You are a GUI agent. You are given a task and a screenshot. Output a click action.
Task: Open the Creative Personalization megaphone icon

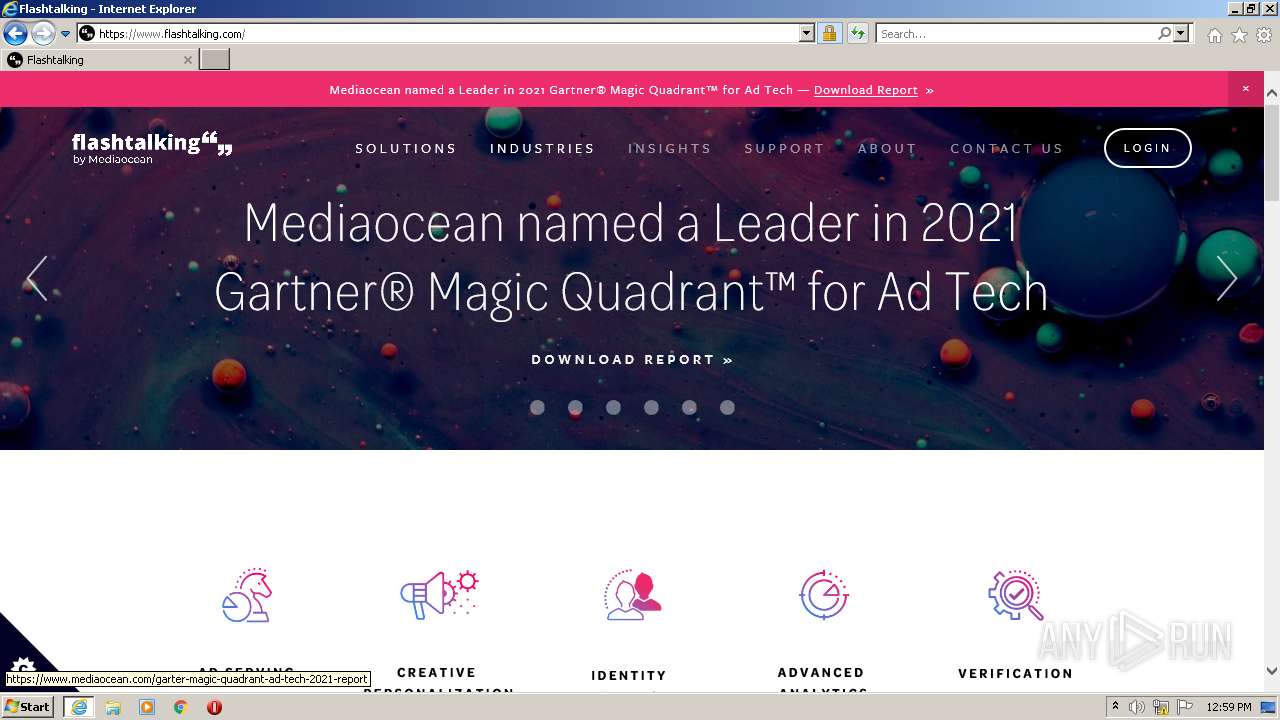click(x=439, y=595)
